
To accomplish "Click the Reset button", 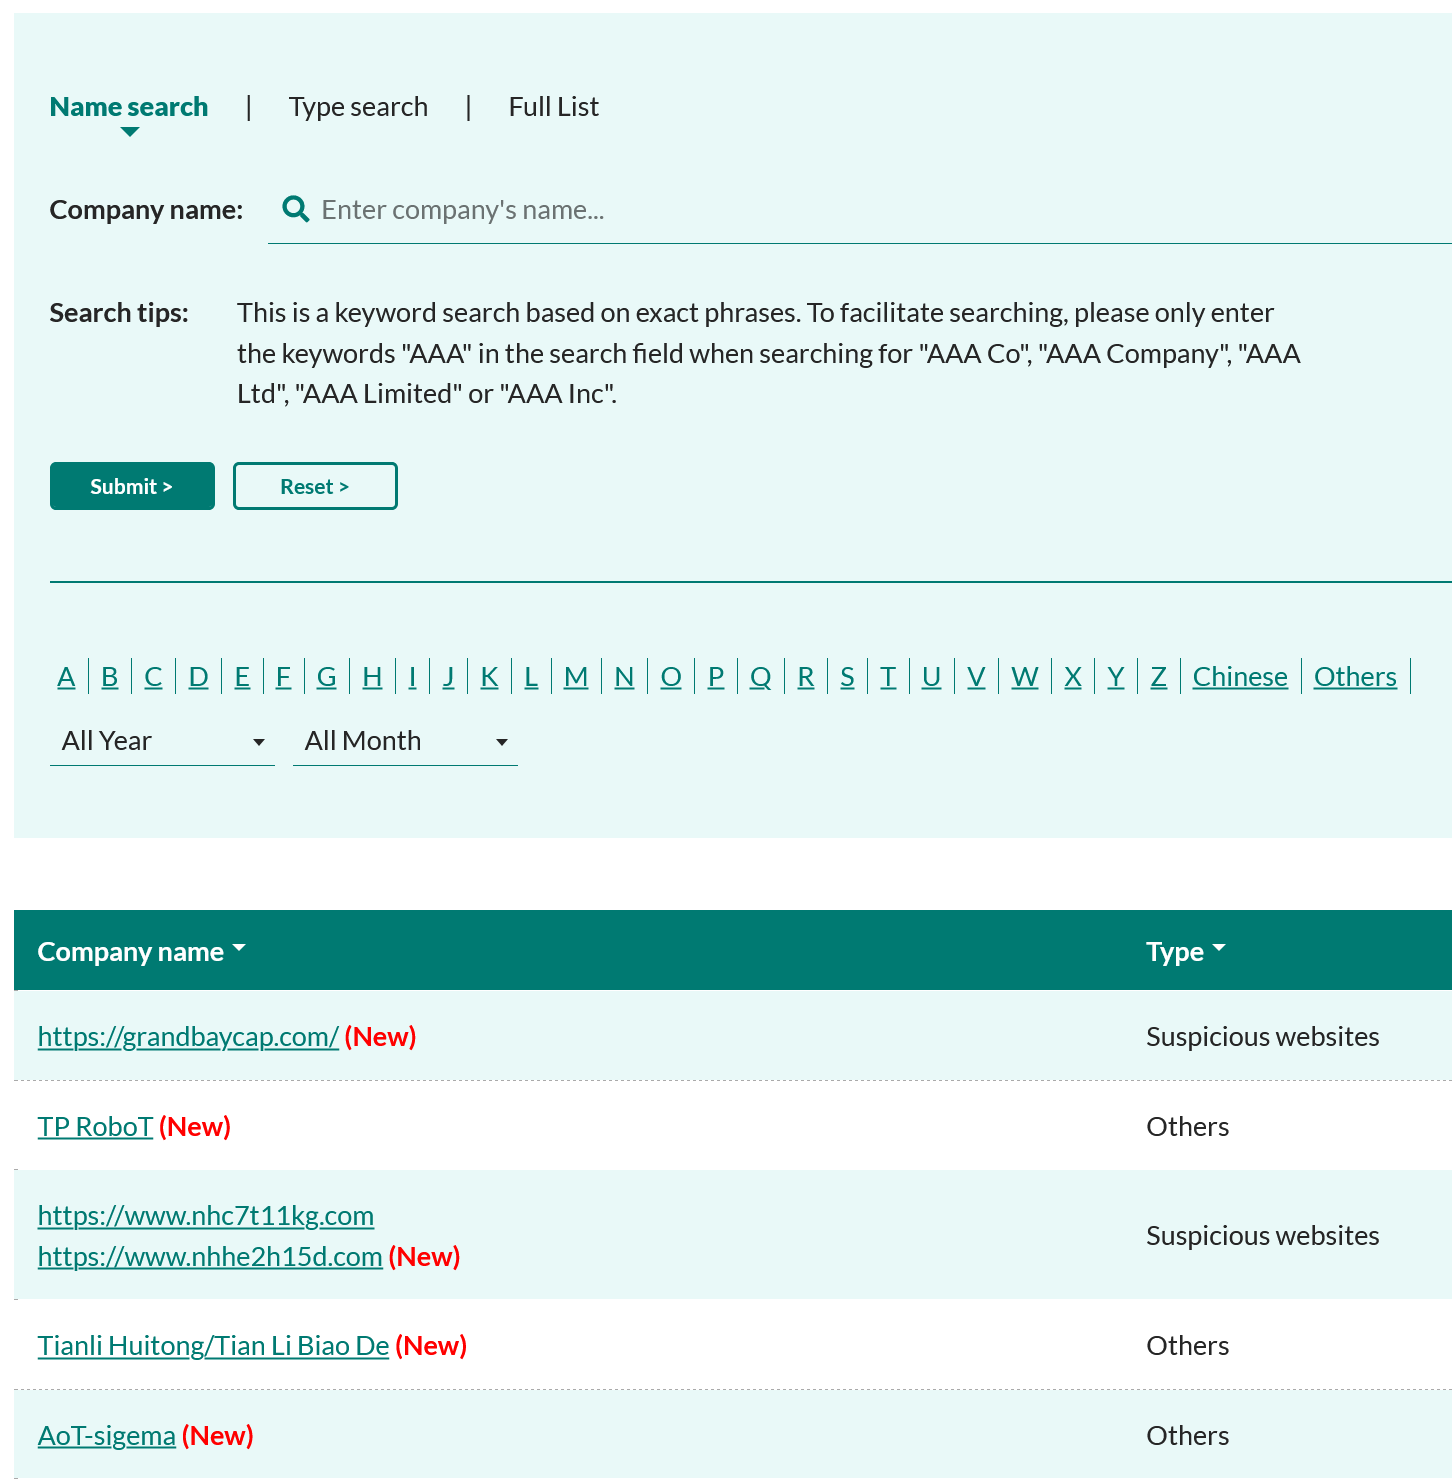I will pos(315,486).
